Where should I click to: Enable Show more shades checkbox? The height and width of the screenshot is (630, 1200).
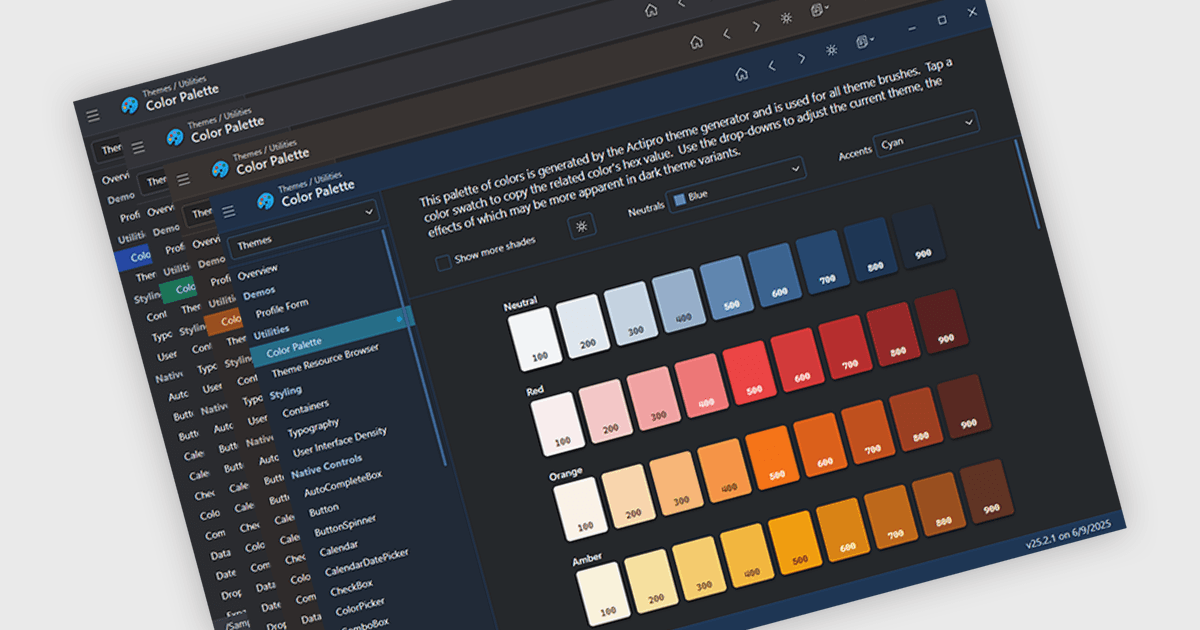443,263
